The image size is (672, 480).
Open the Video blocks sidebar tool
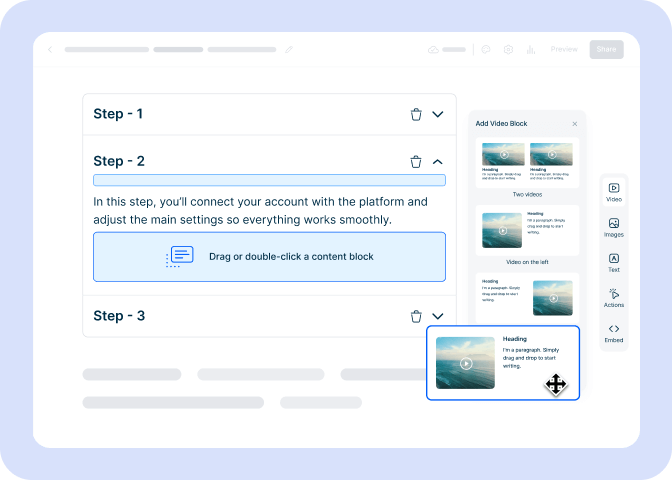click(614, 192)
